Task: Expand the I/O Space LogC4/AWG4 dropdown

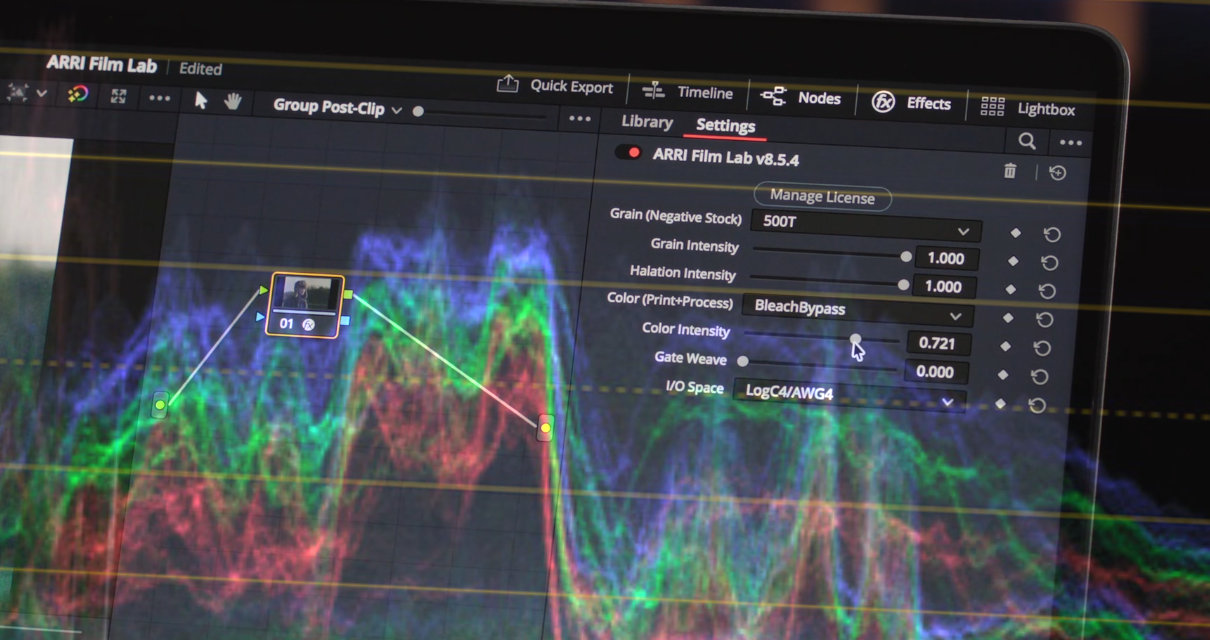Action: tap(849, 396)
